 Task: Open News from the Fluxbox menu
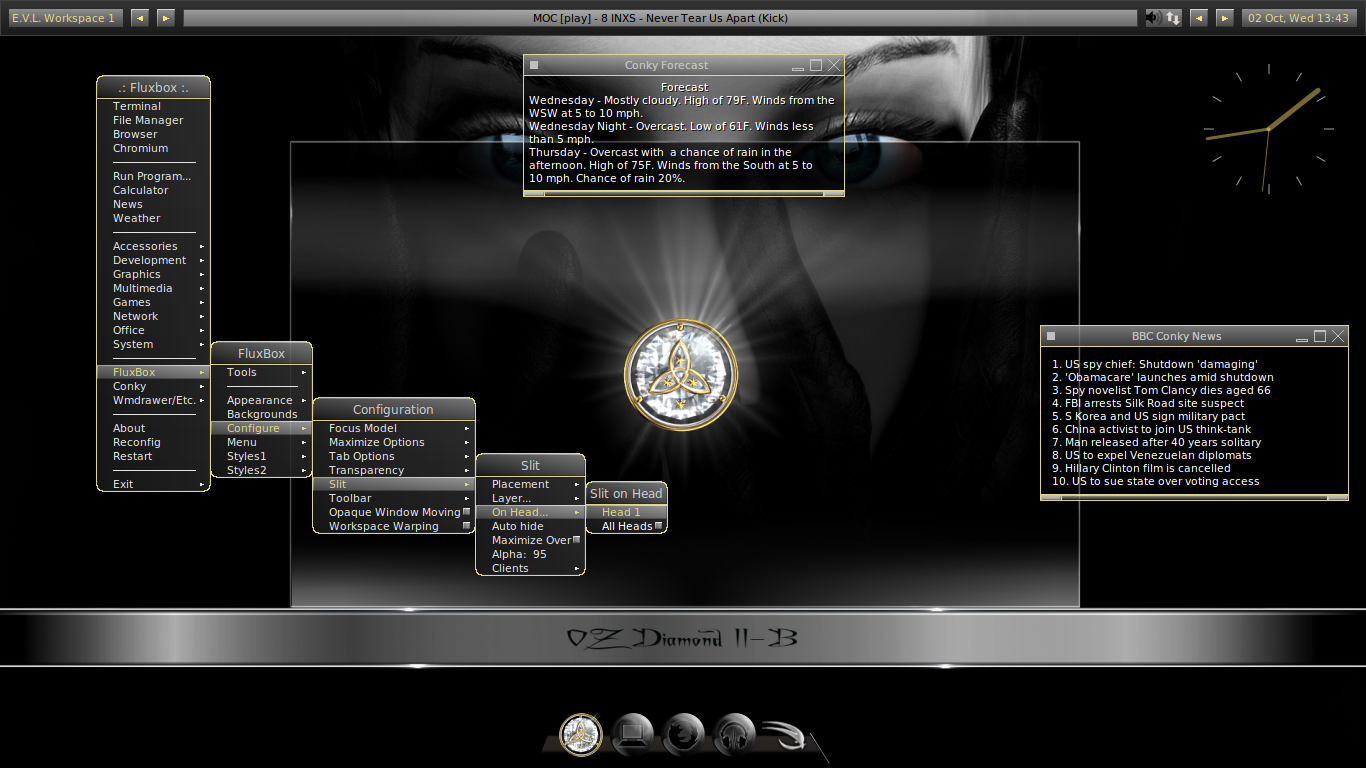click(153, 204)
